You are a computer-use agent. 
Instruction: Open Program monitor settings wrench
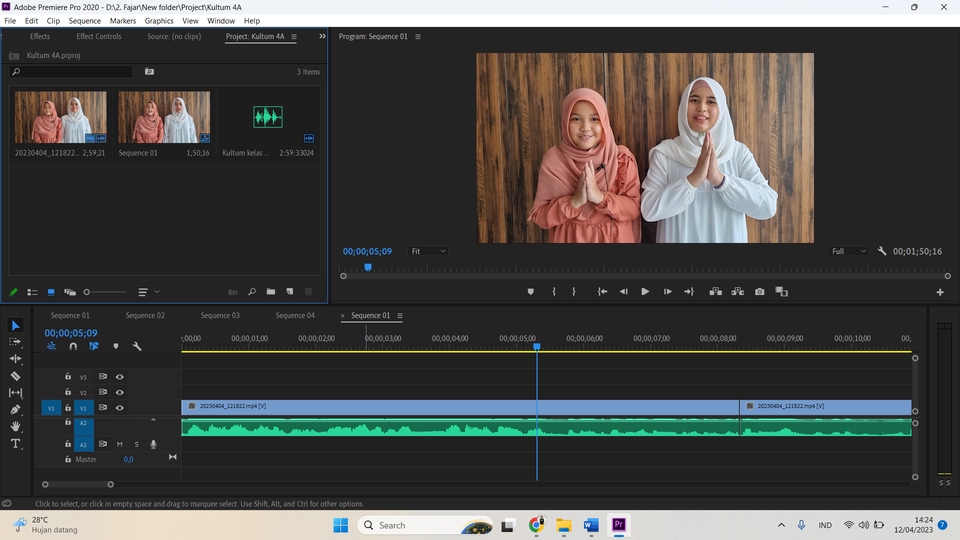point(882,251)
